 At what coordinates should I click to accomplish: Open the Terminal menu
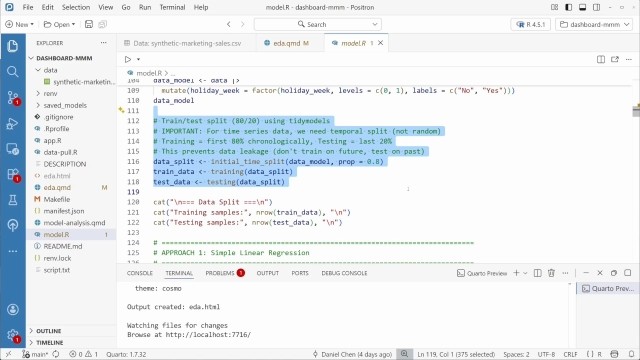[x=172, y=7]
